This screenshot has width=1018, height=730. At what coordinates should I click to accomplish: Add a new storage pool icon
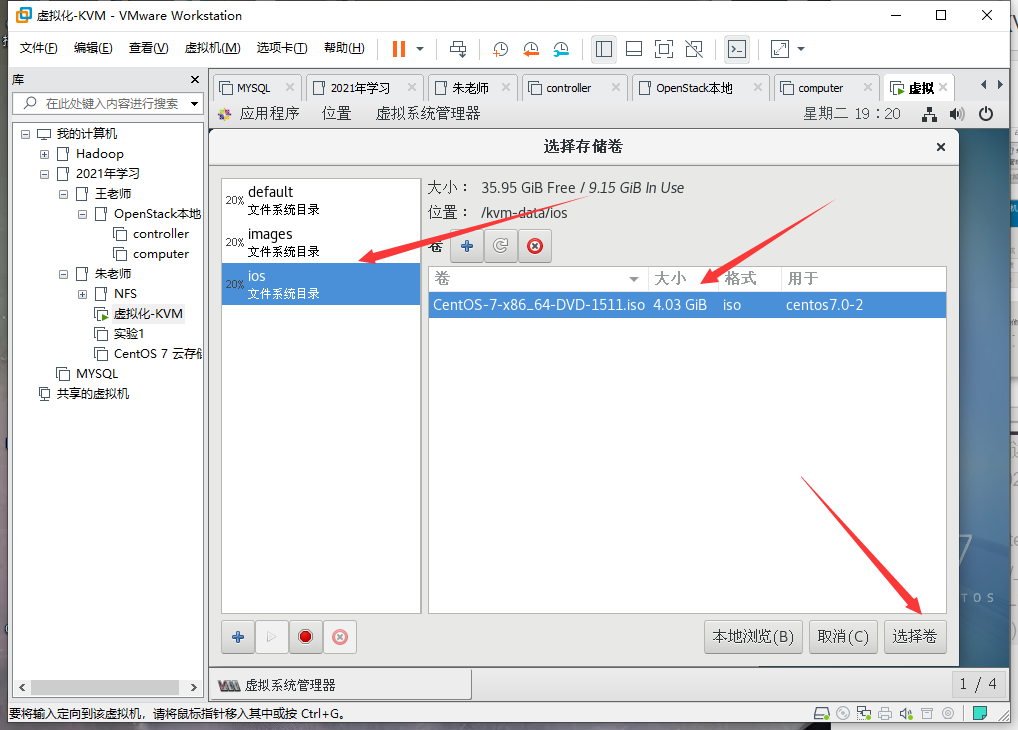(x=238, y=637)
